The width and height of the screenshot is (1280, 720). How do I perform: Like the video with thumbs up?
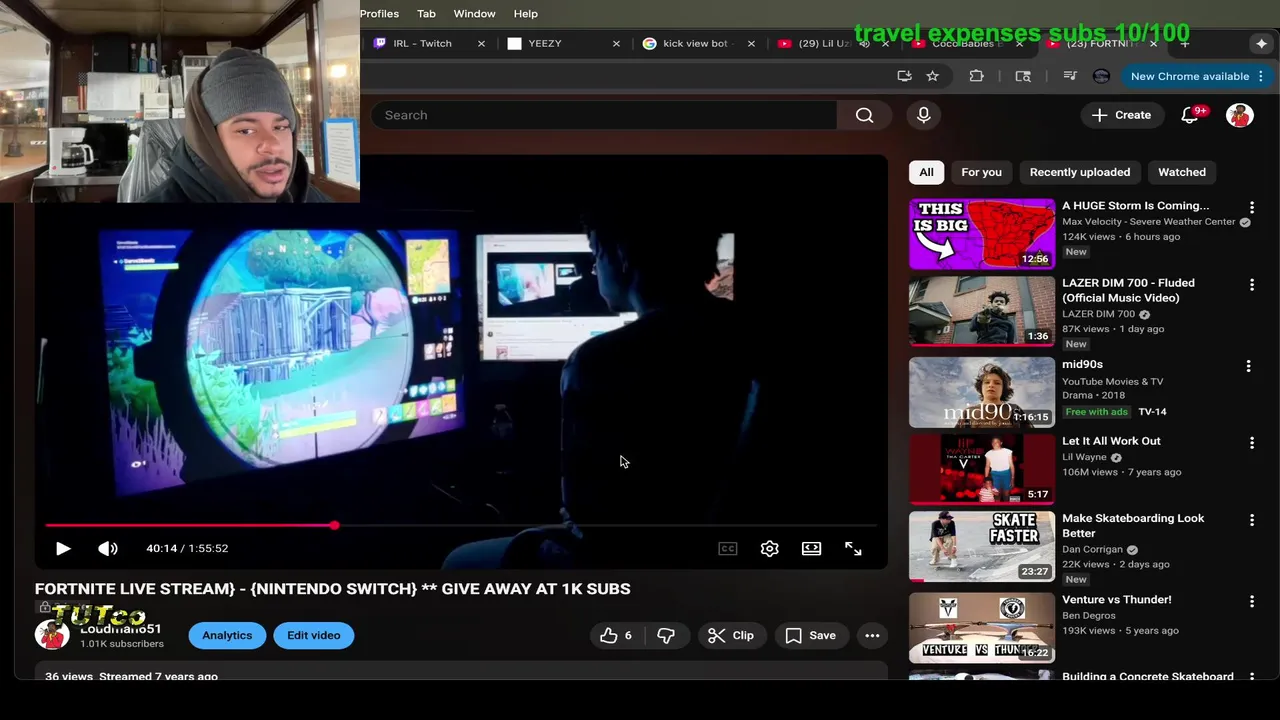[616, 635]
